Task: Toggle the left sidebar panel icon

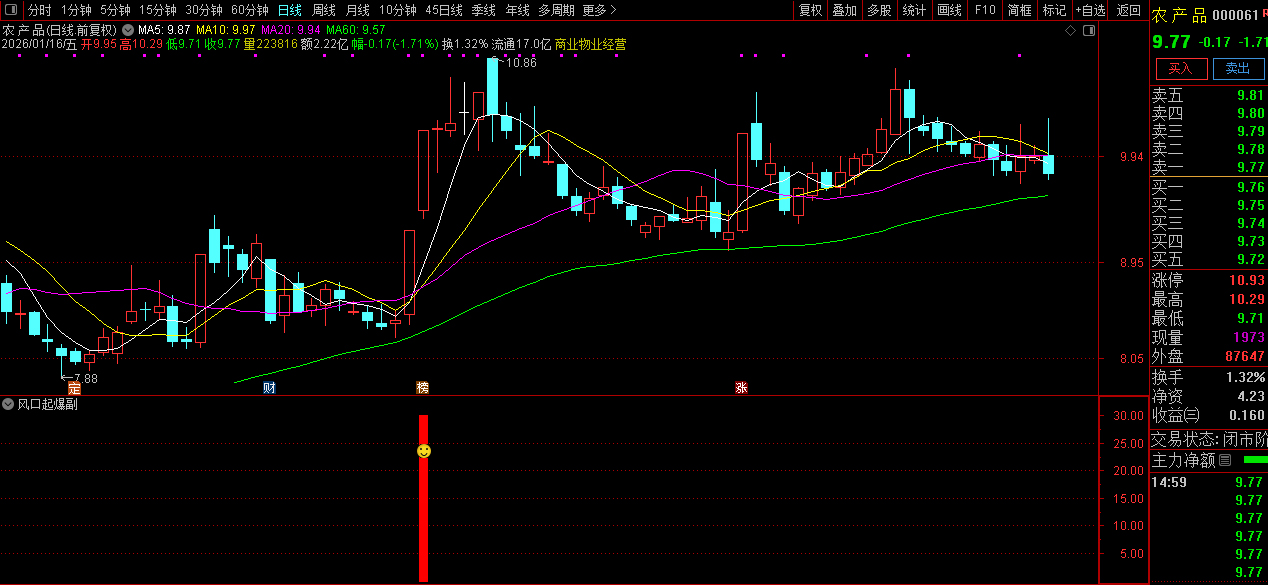Action: 12,10
